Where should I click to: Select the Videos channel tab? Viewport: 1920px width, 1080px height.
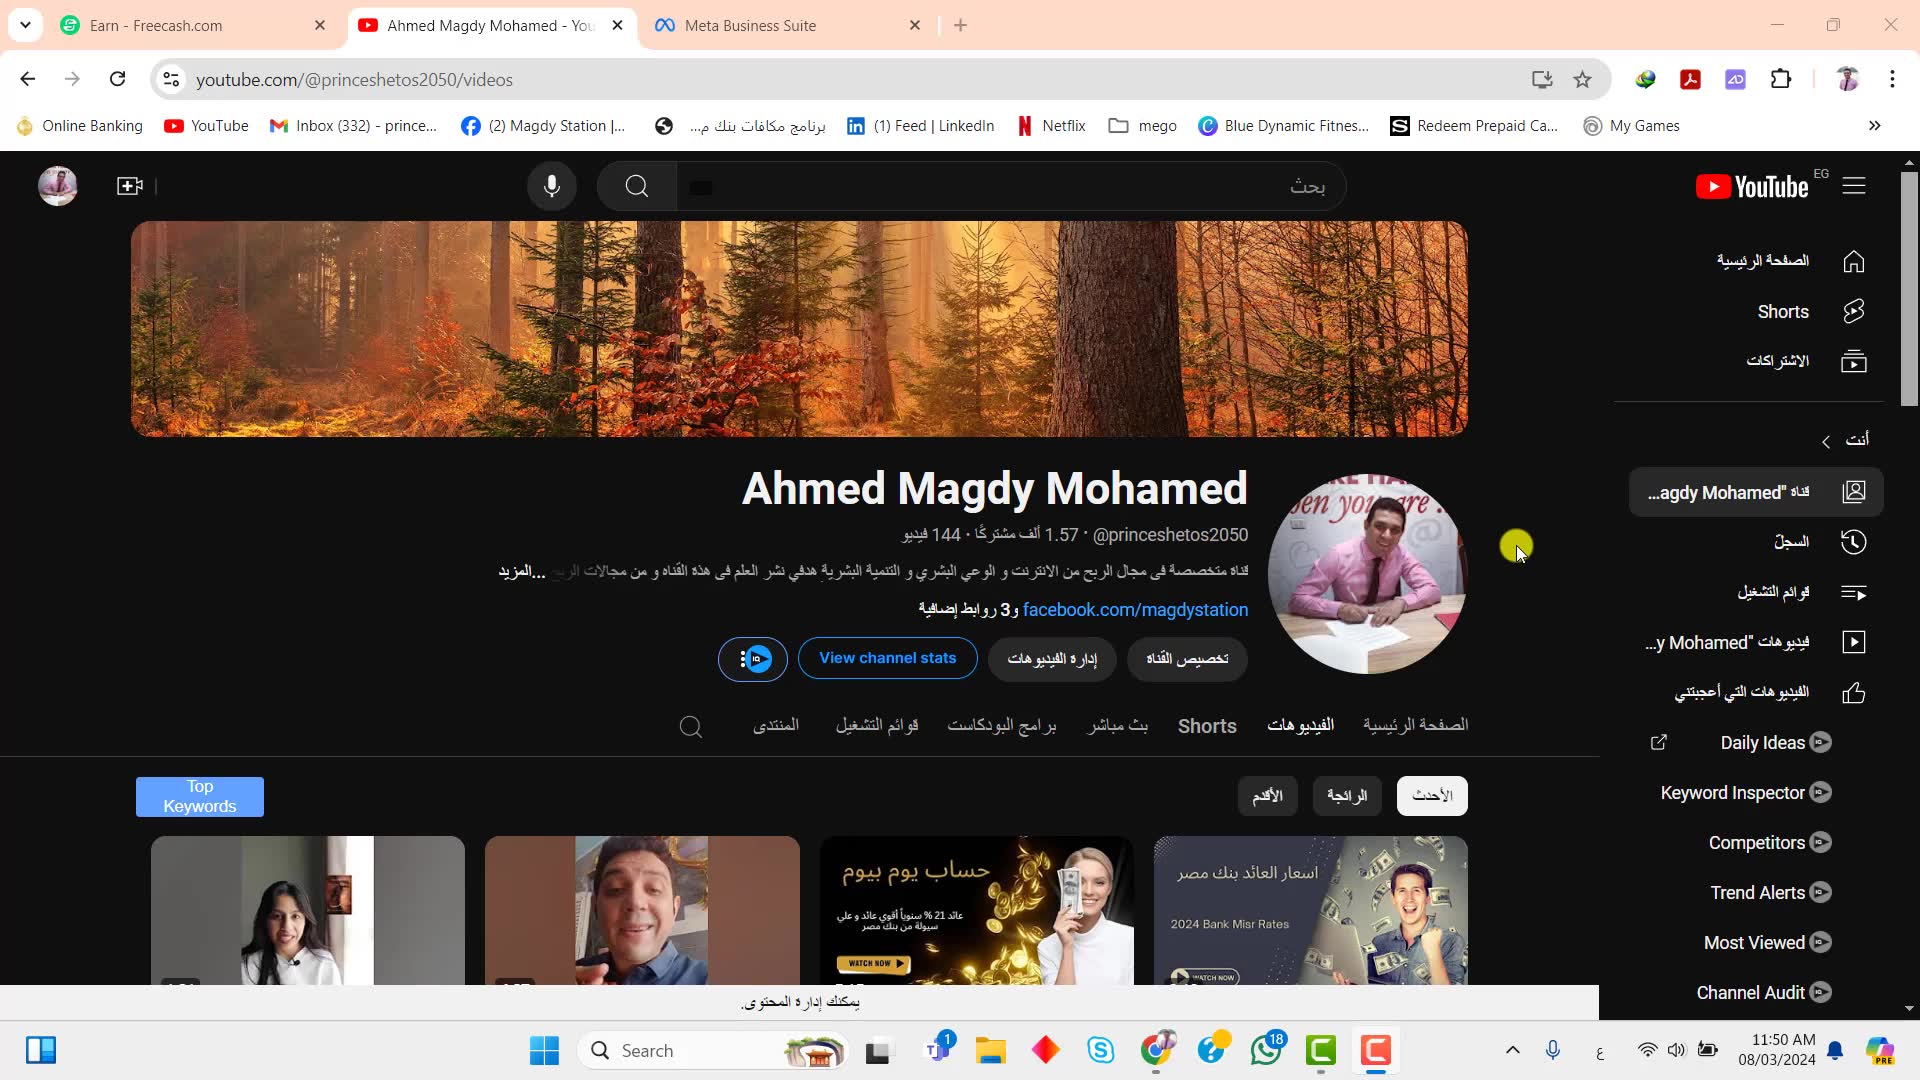click(1300, 725)
